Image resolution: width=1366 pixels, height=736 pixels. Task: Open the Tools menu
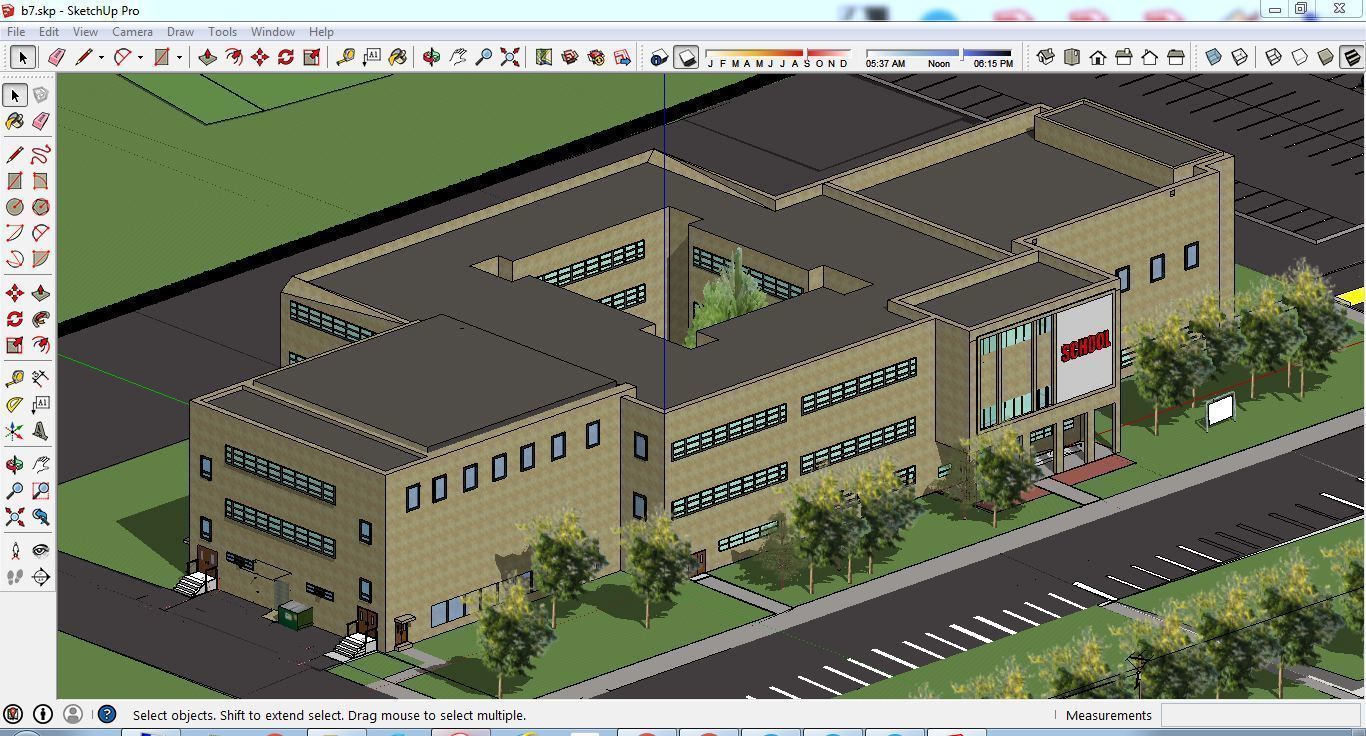222,31
